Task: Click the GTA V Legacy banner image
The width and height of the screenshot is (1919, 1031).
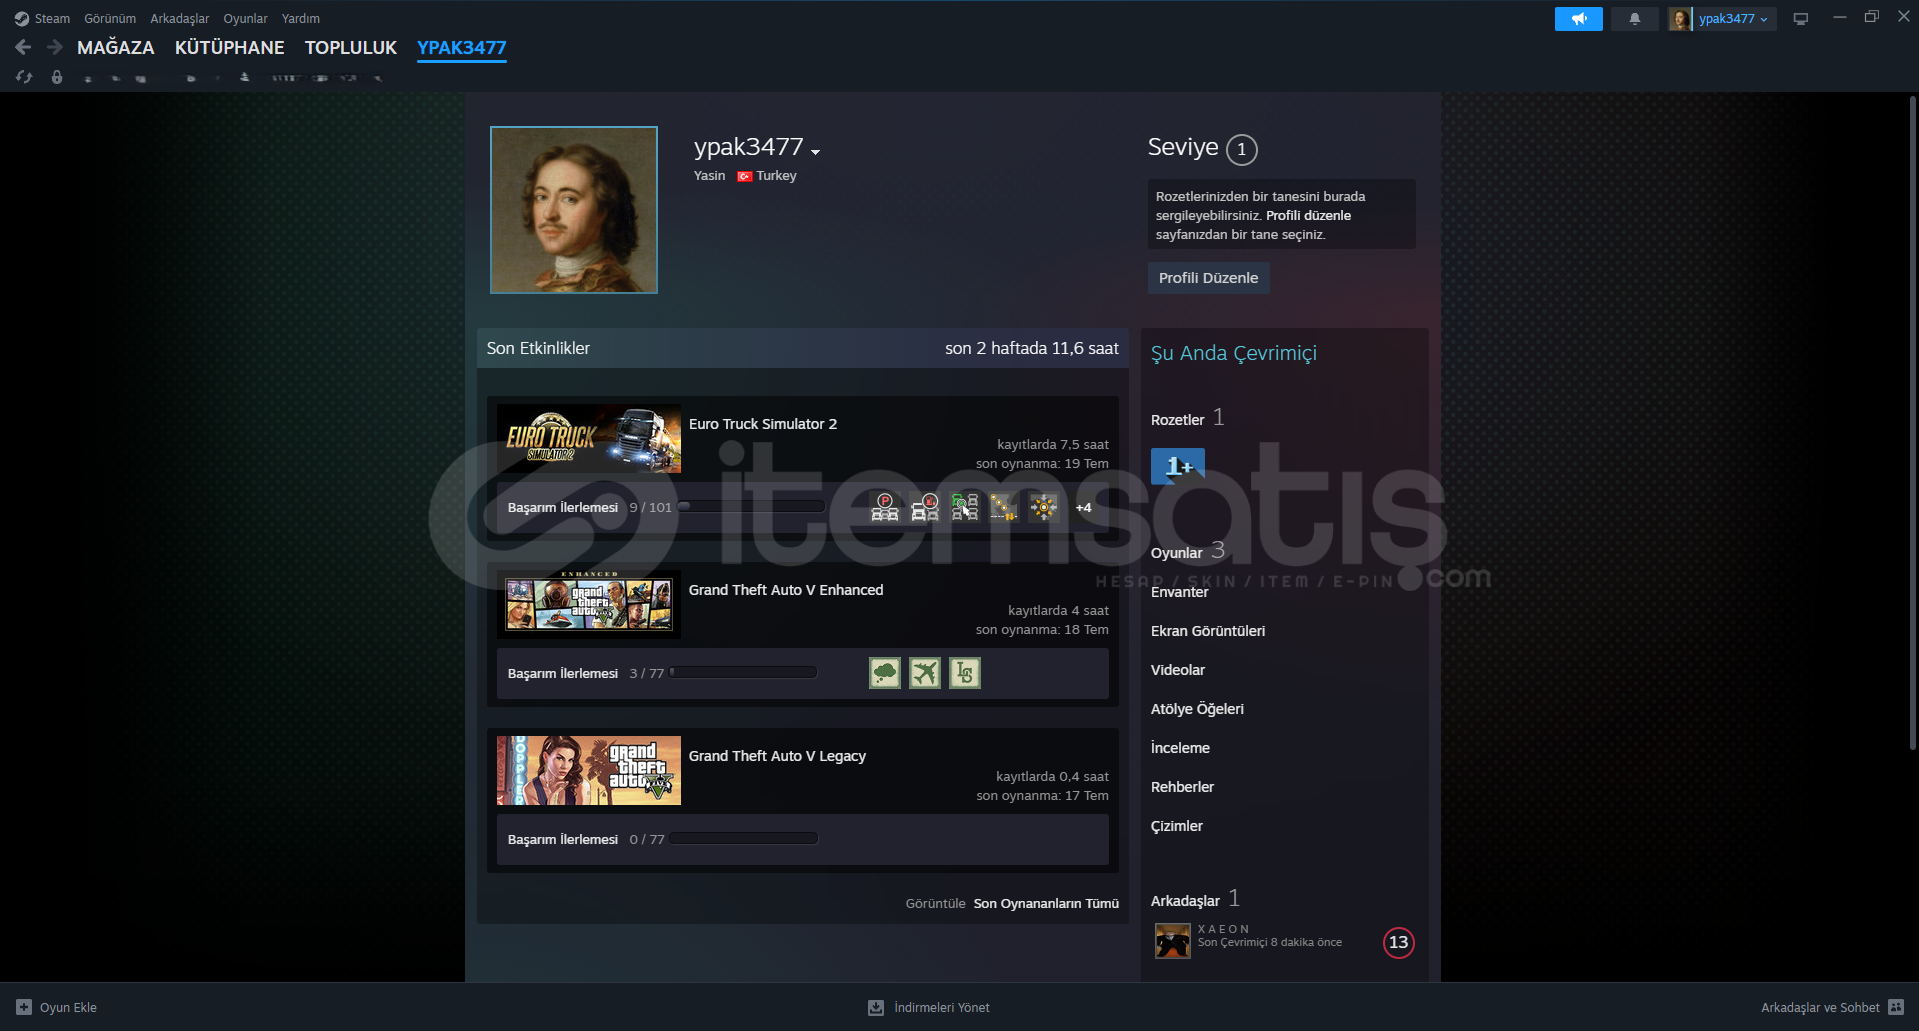Action: pyautogui.click(x=589, y=770)
